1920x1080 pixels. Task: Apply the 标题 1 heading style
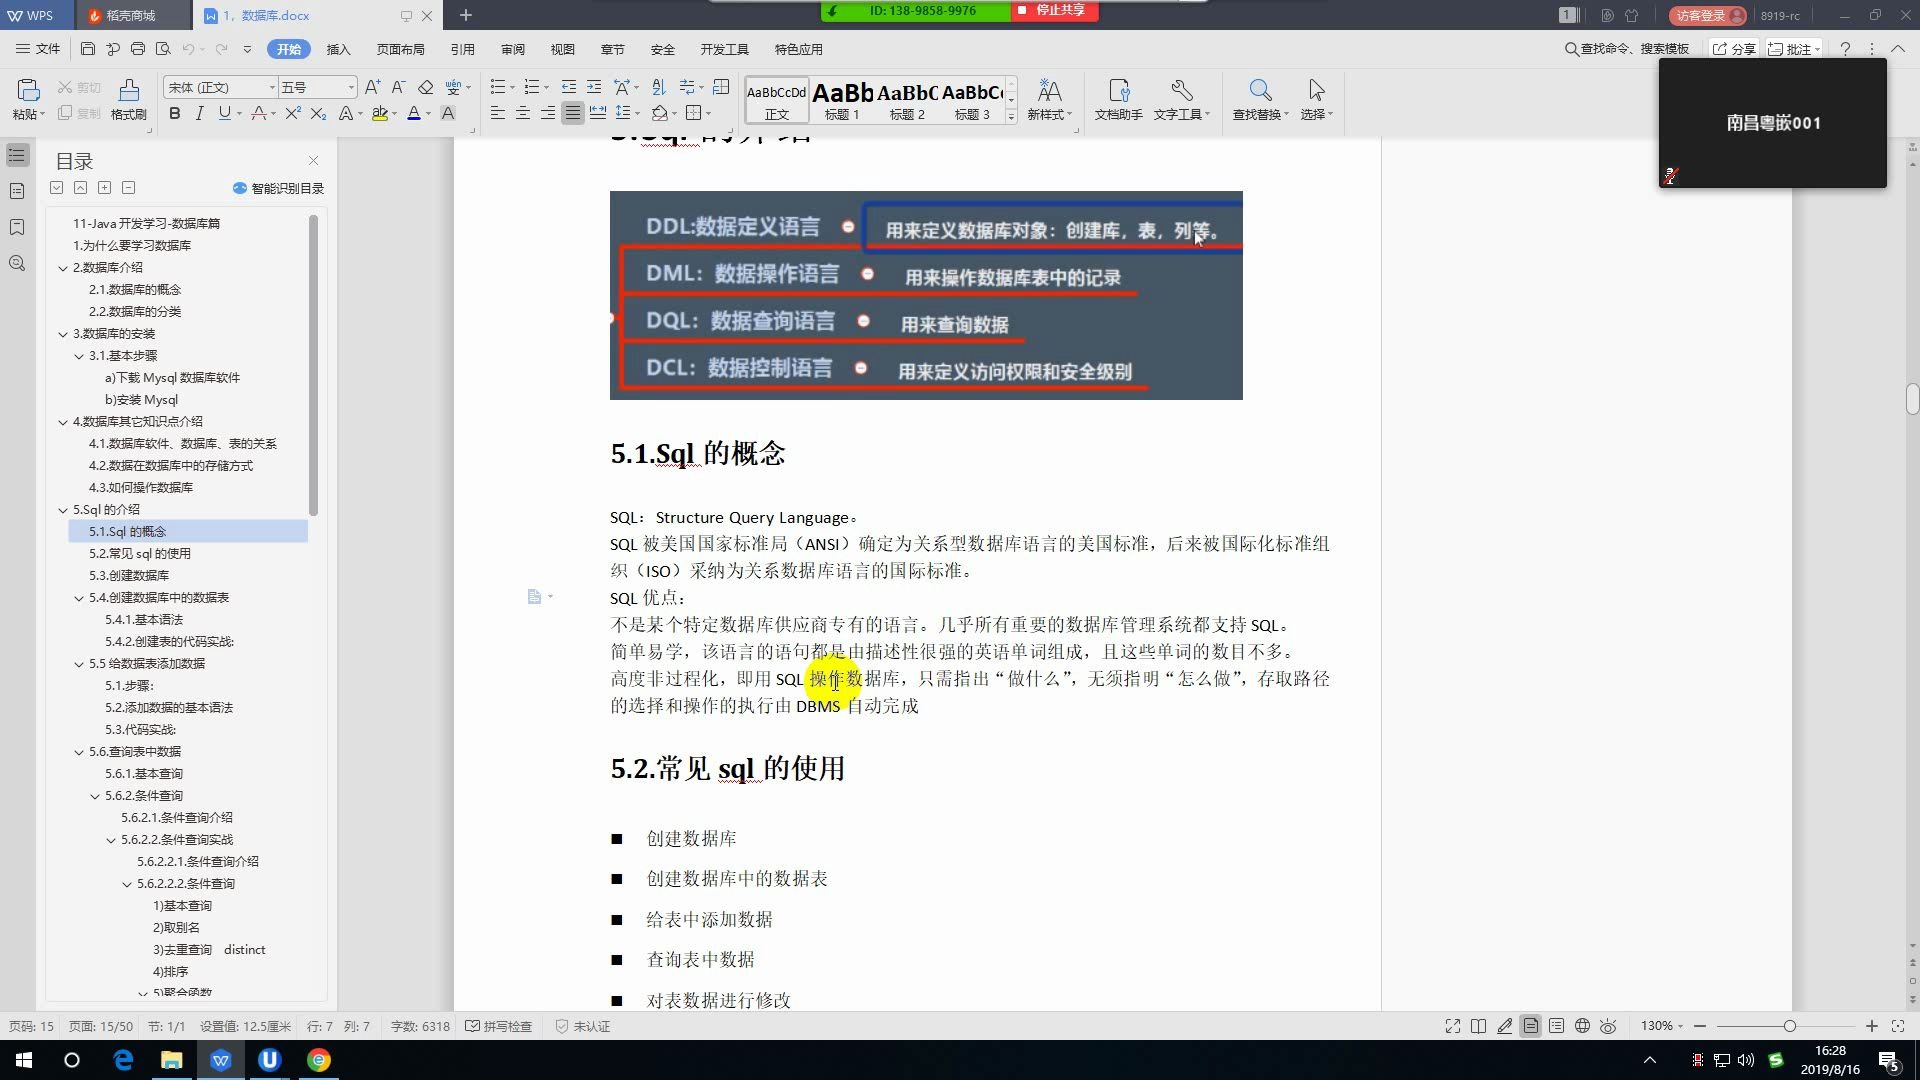click(x=842, y=100)
